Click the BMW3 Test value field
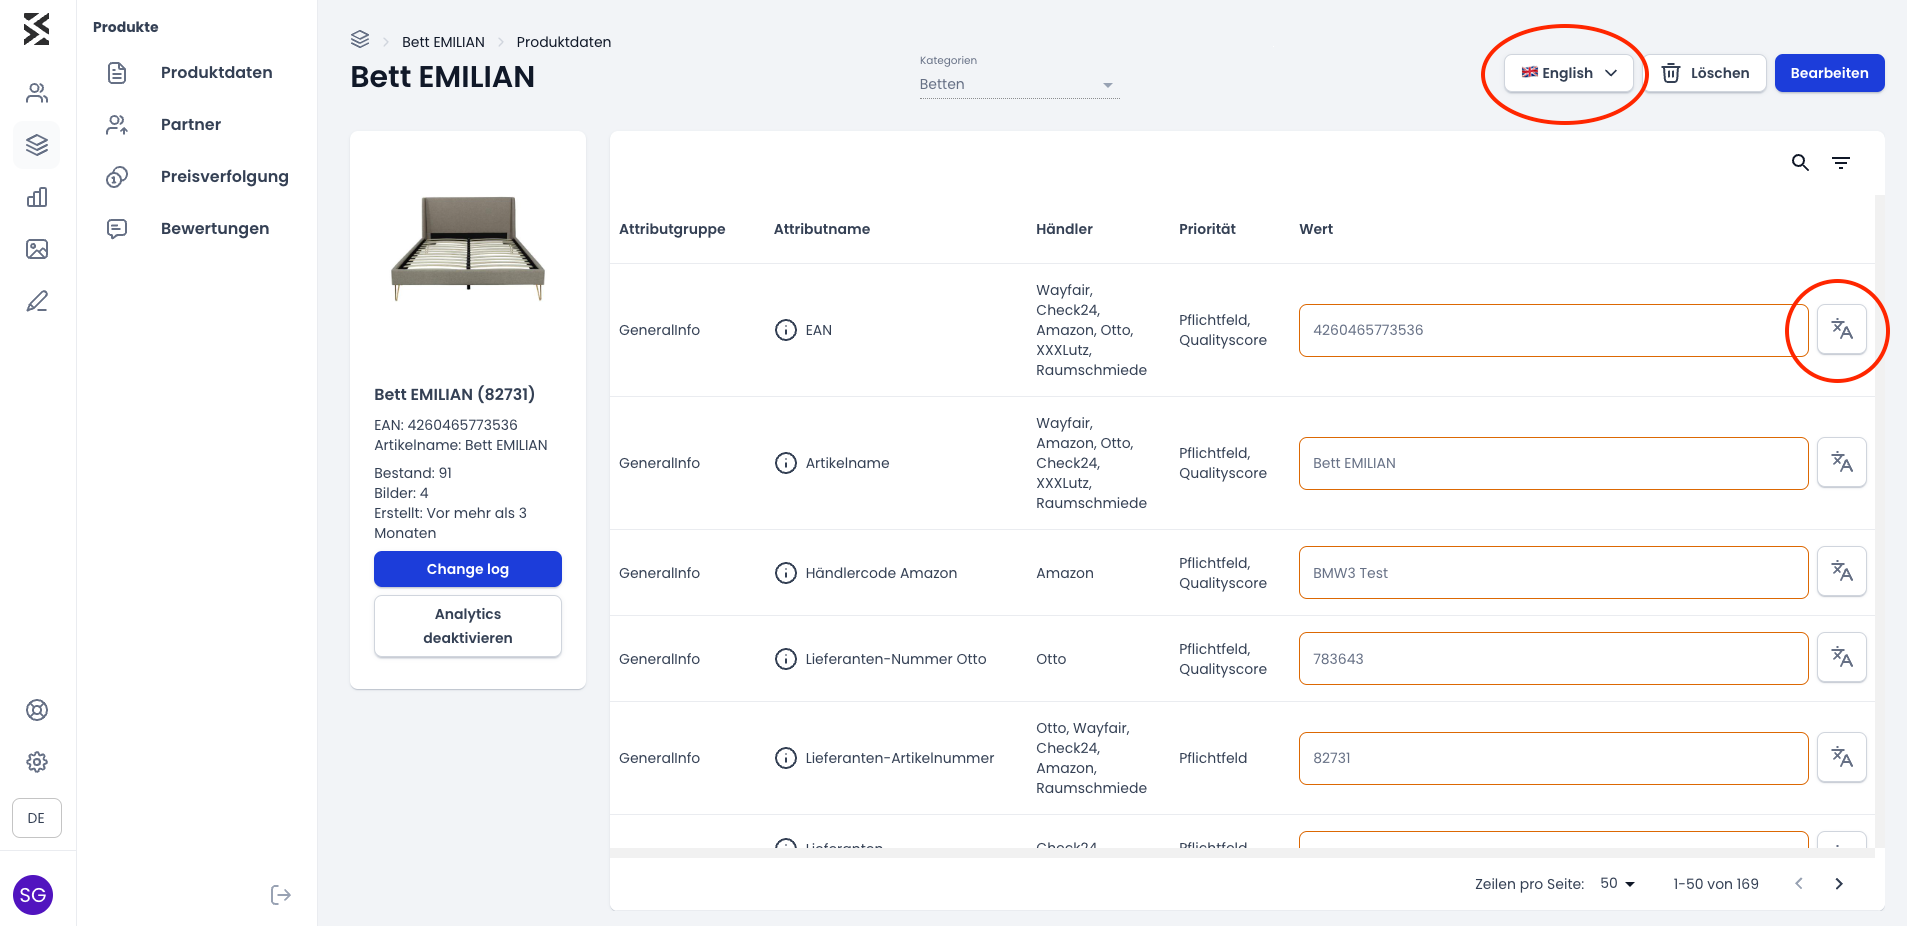1907x926 pixels. (1553, 572)
